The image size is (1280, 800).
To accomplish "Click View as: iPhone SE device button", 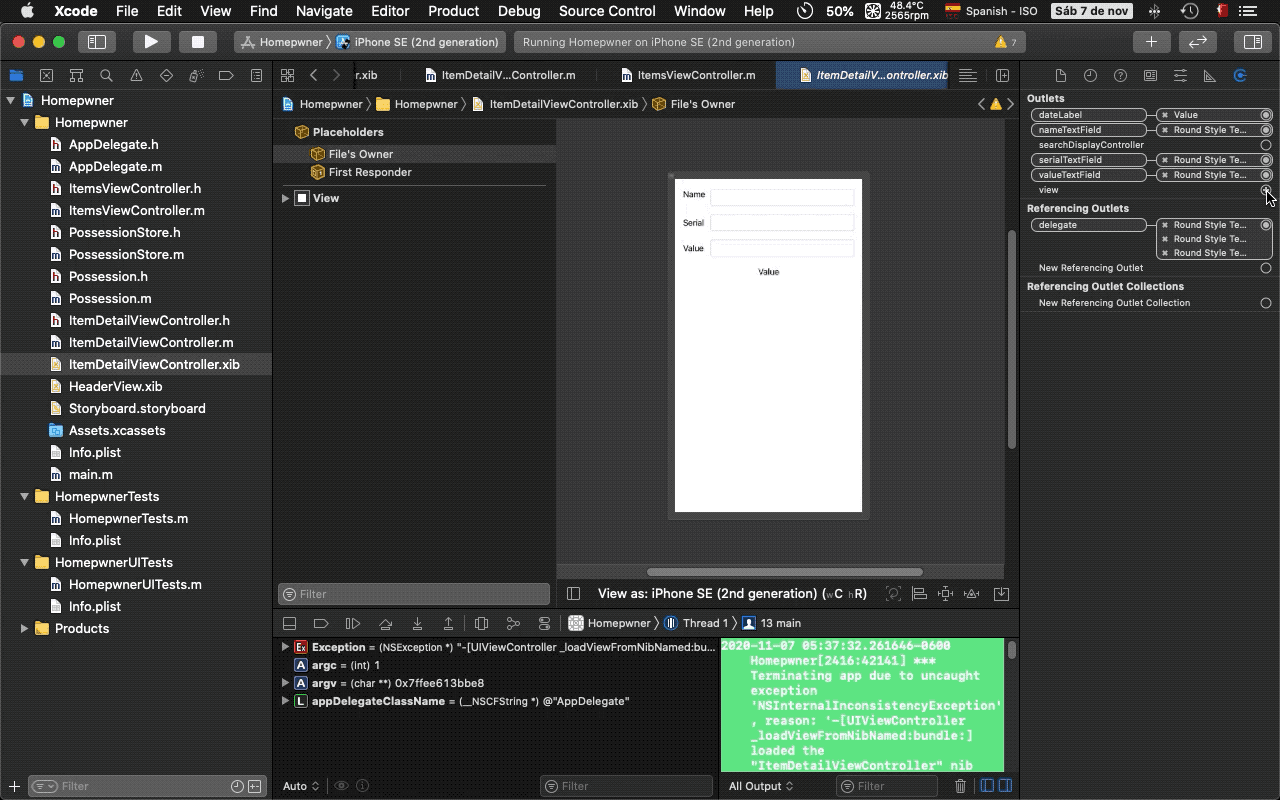I will pos(733,593).
